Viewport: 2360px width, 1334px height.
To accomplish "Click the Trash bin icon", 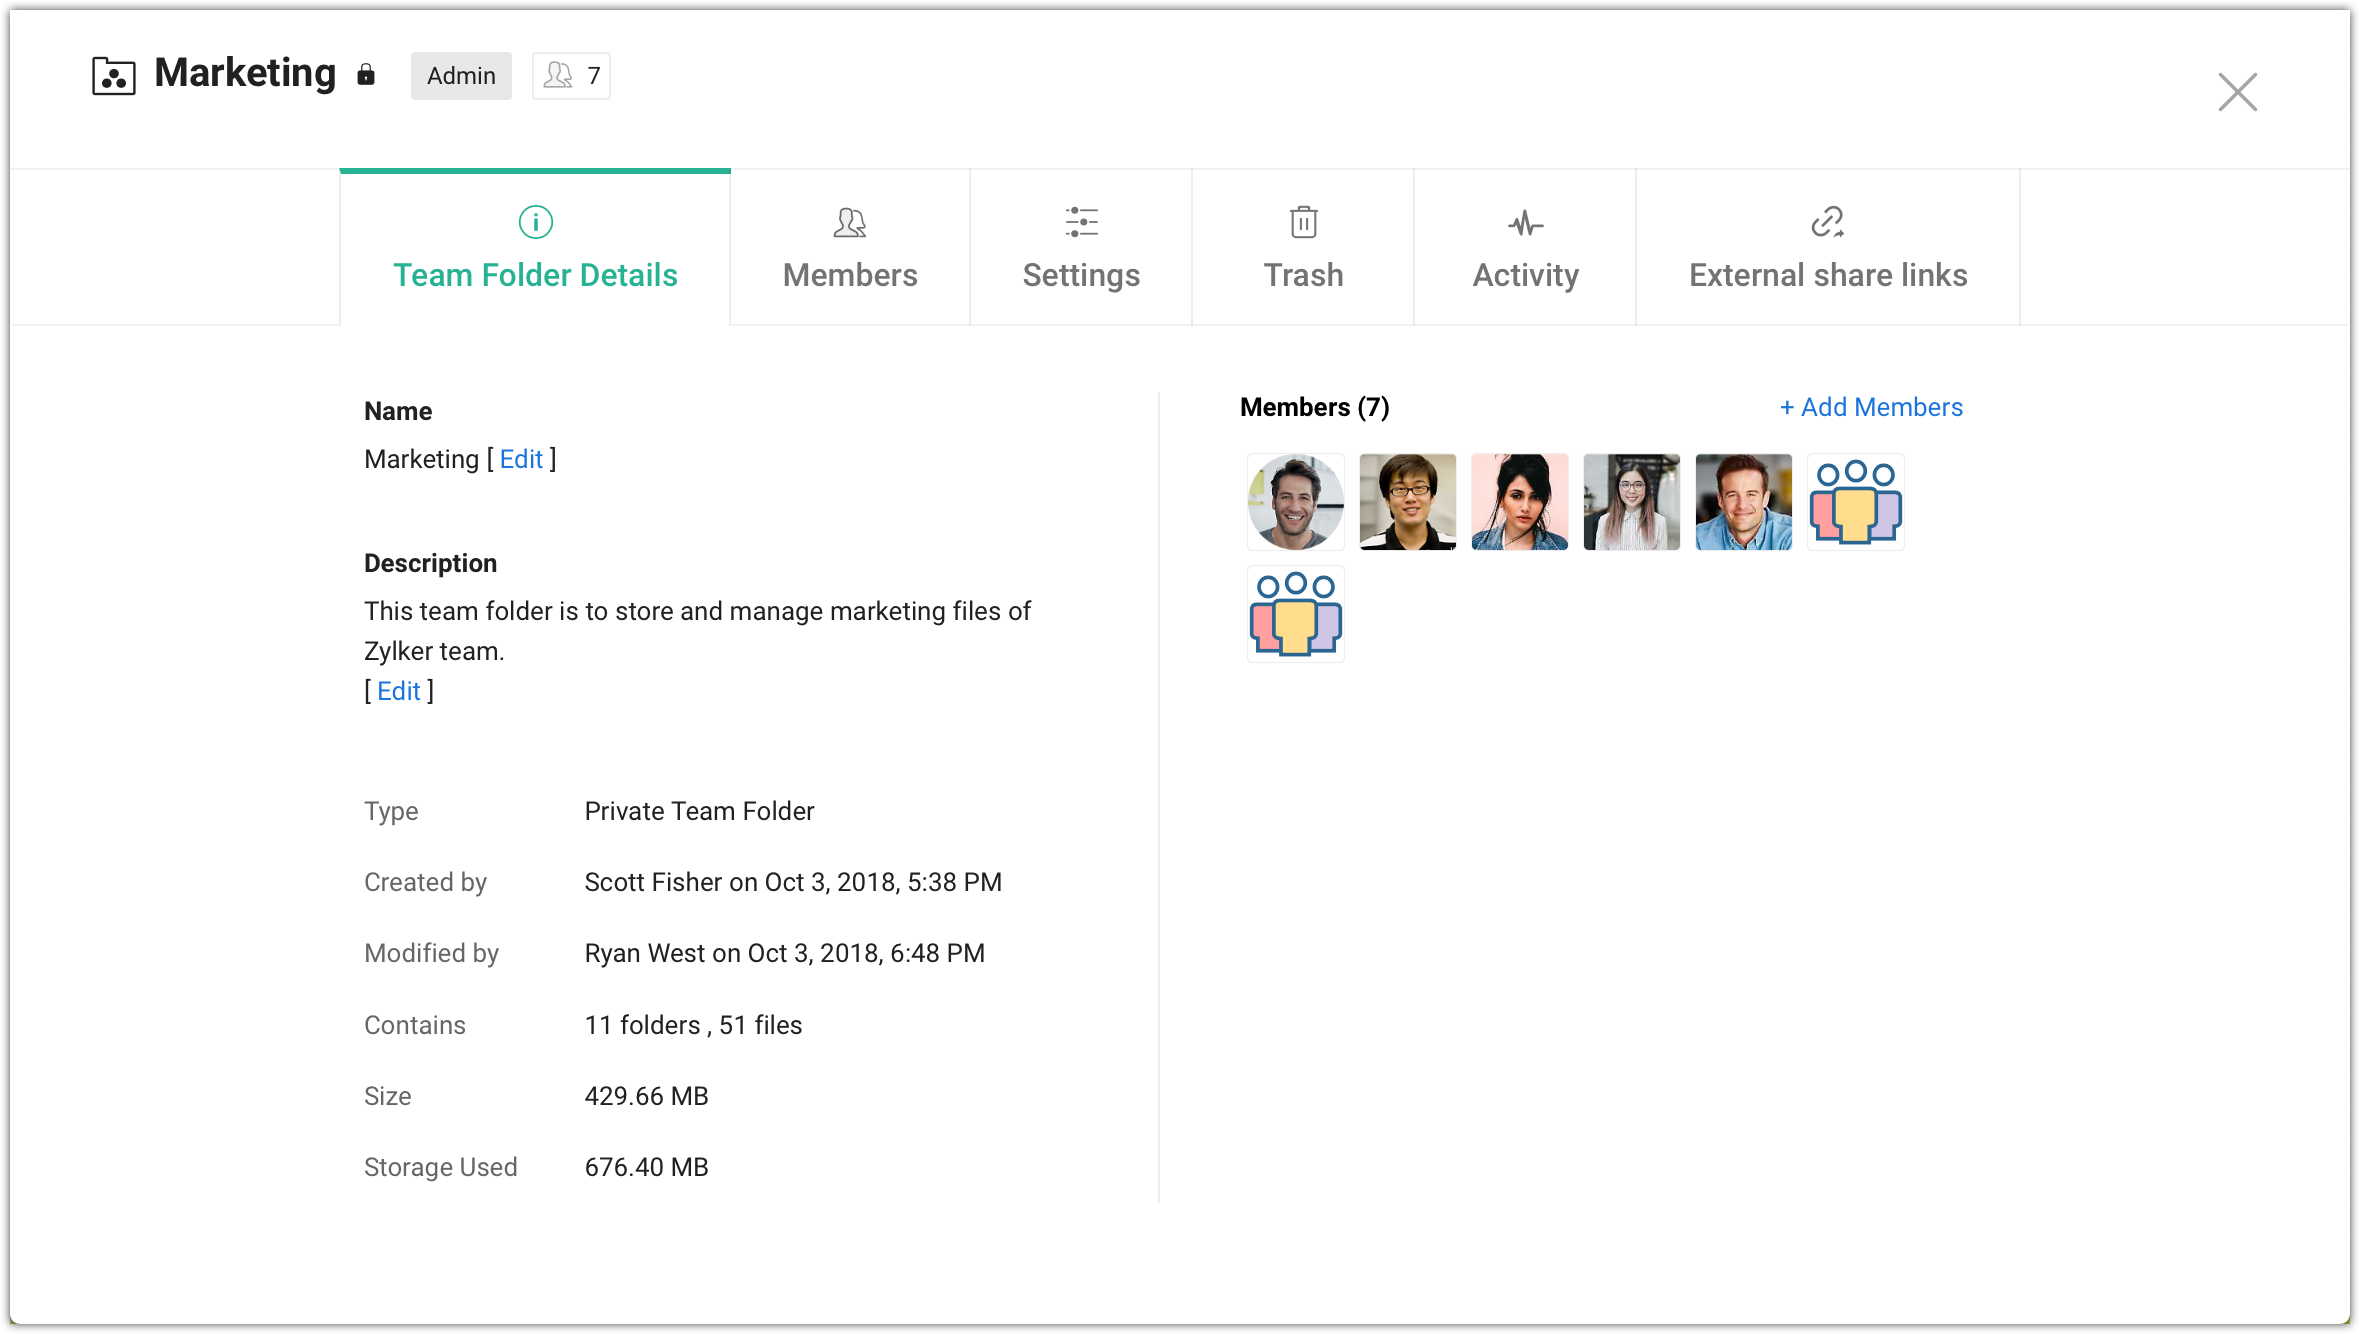I will 1303,222.
